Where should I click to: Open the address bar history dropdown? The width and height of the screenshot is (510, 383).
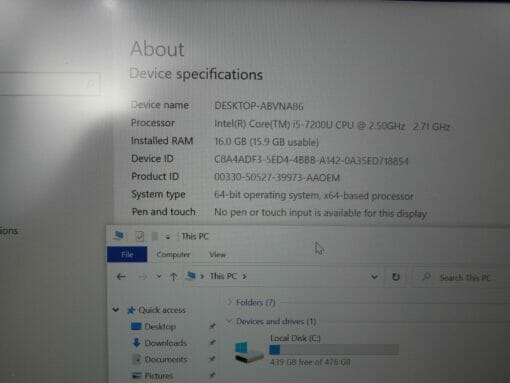tap(374, 277)
